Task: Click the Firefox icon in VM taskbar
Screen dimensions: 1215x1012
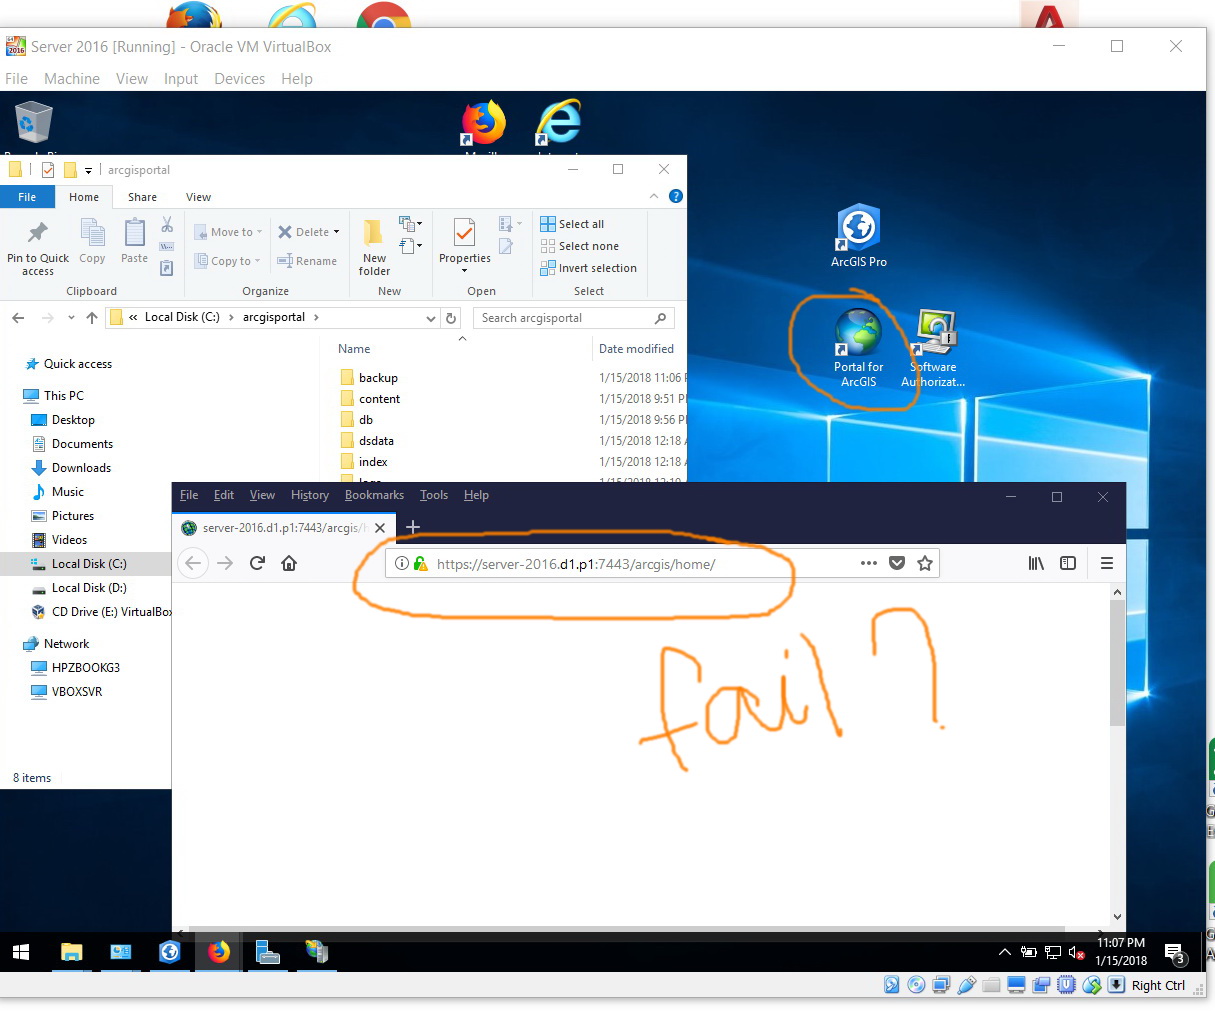Action: [x=218, y=952]
